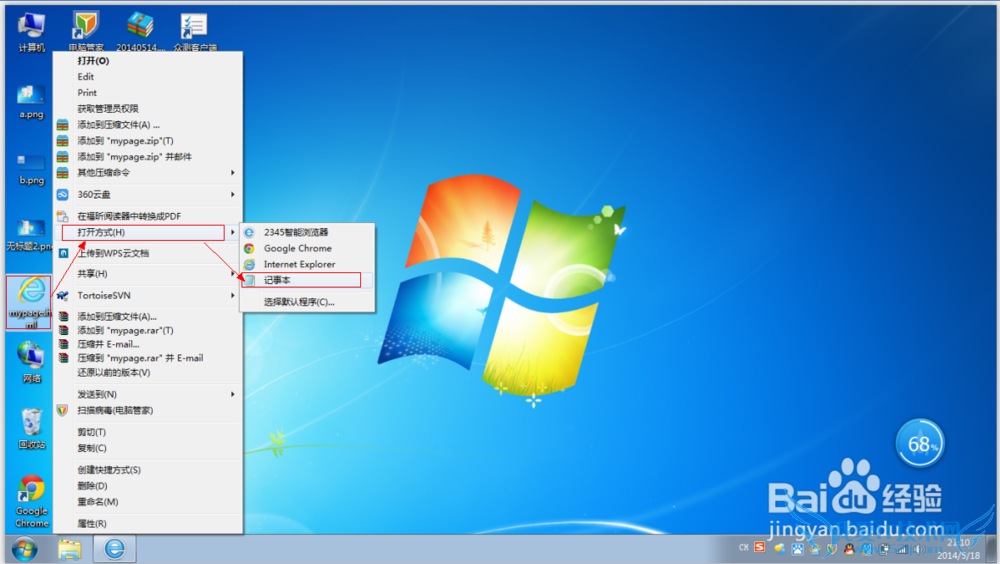Image resolution: width=1000 pixels, height=564 pixels.
Task: Select the 无标题2.png desktop file
Action: tap(29, 235)
